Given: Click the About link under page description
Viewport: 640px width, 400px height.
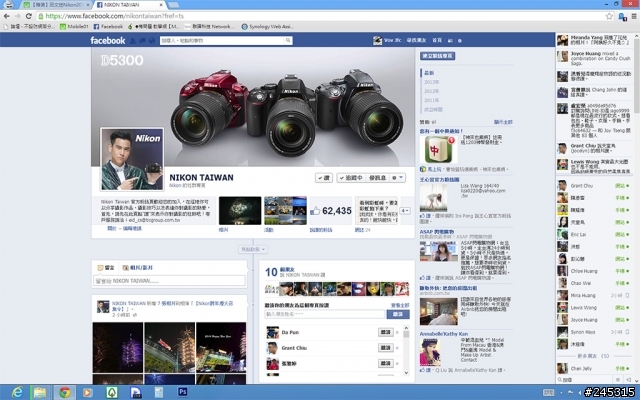Looking at the screenshot, I should [x=112, y=229].
